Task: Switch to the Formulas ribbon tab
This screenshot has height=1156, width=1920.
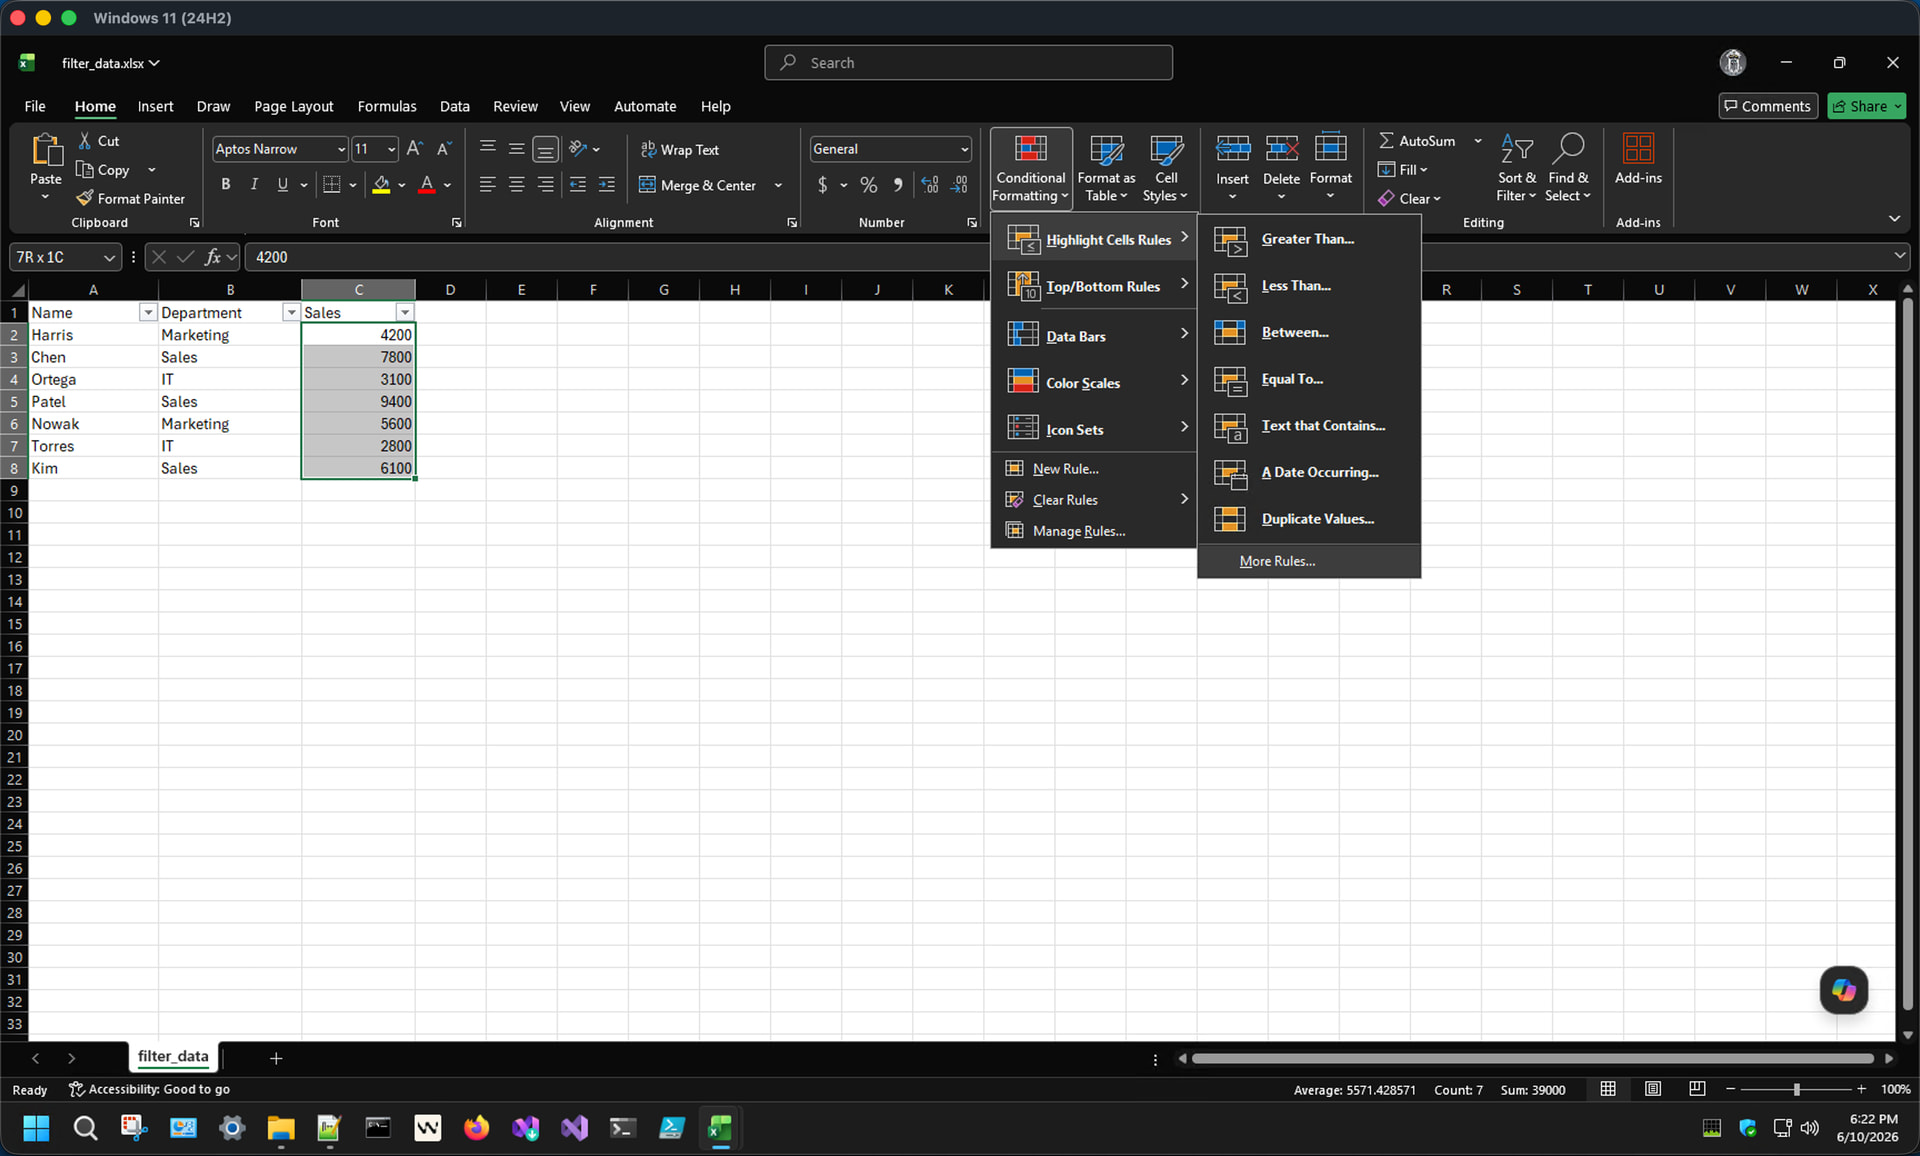Action: pyautogui.click(x=387, y=106)
